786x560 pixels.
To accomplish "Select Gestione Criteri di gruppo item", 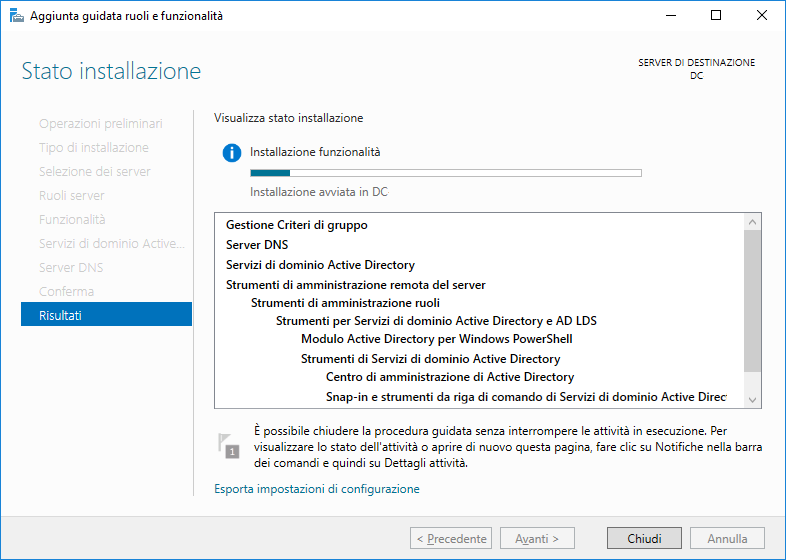I will tap(297, 225).
